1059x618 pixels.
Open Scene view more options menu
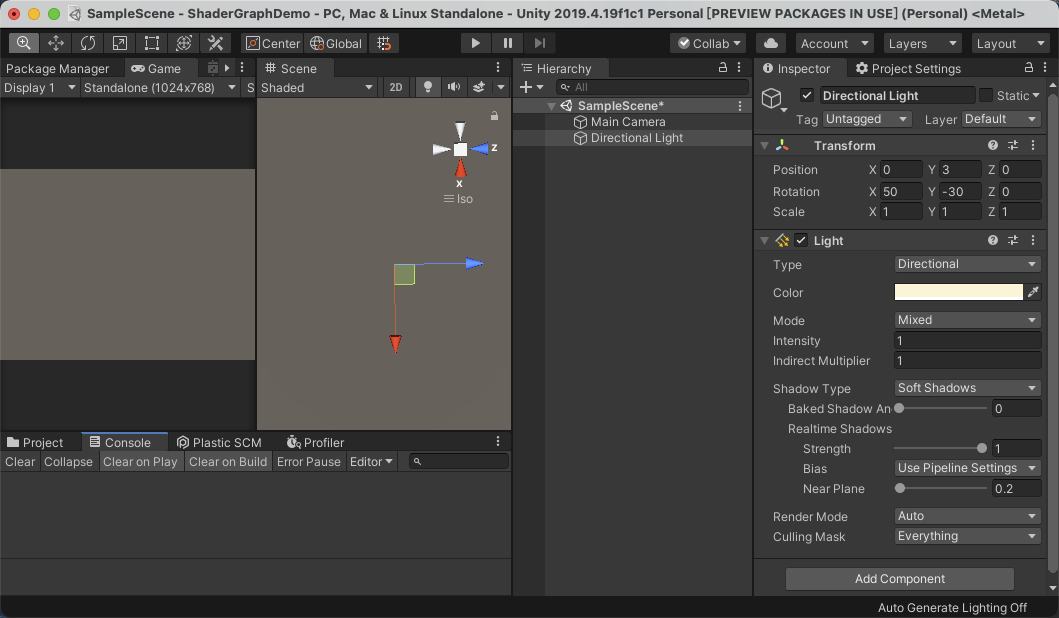click(x=498, y=68)
